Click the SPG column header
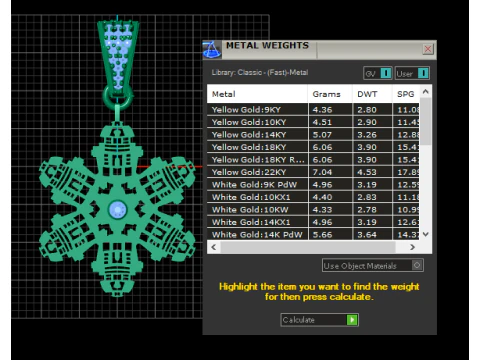 coord(406,94)
